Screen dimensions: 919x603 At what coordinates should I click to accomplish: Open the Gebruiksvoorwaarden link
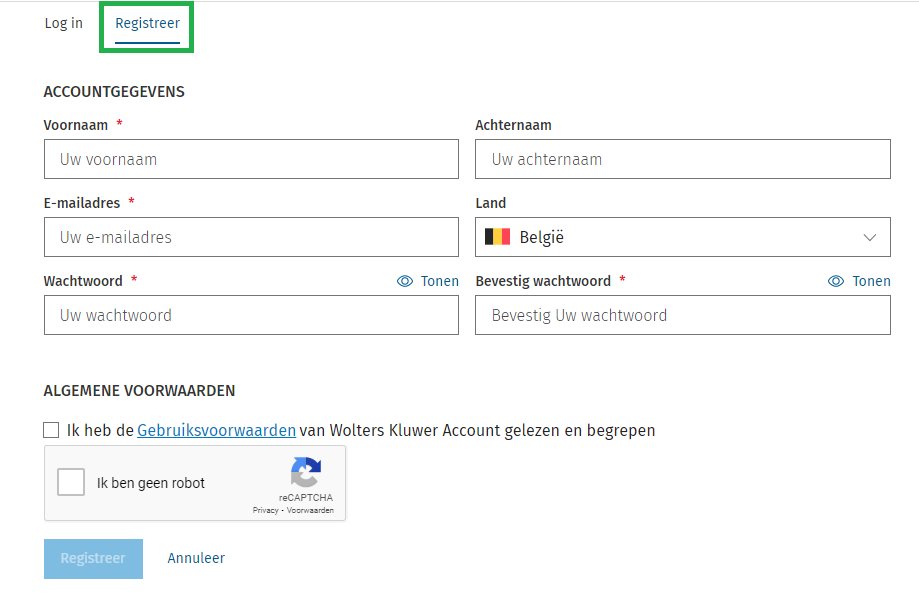[x=216, y=429]
